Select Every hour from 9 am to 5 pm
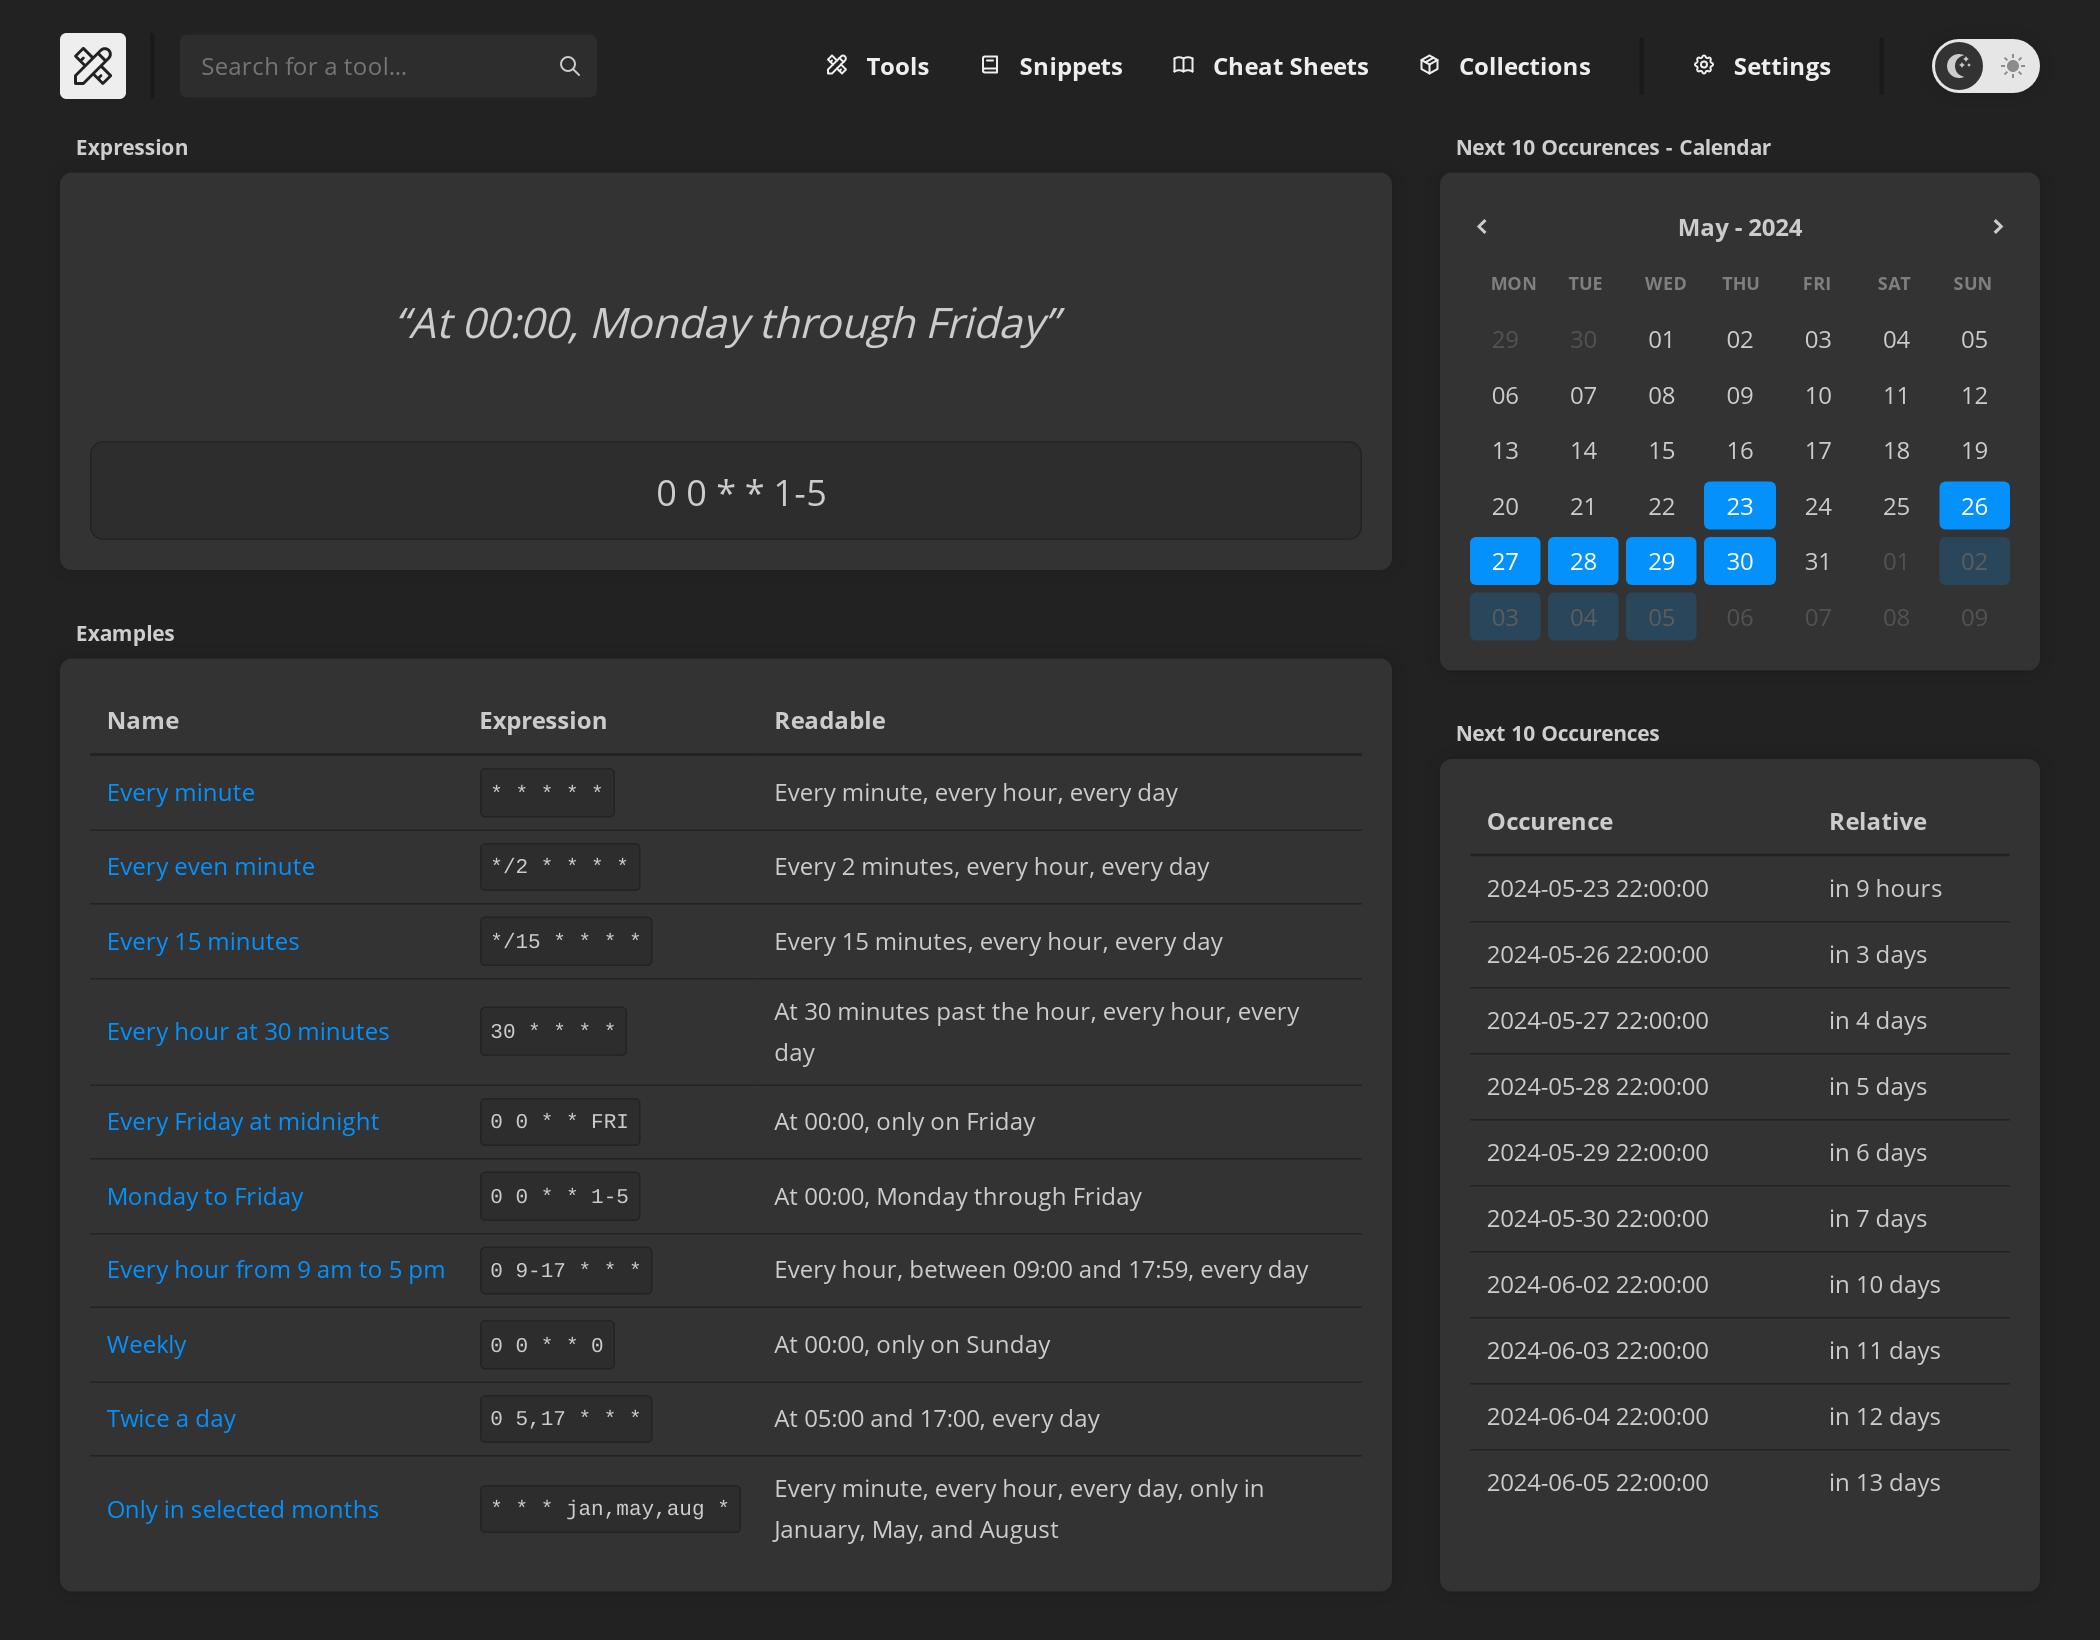The width and height of the screenshot is (2100, 1640). pos(276,1269)
